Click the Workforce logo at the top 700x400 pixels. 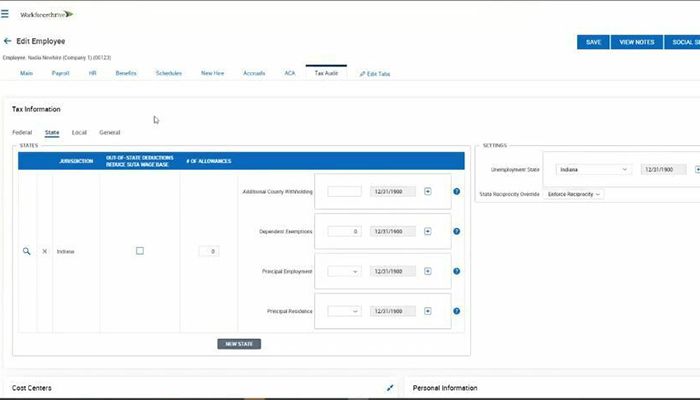(x=46, y=14)
